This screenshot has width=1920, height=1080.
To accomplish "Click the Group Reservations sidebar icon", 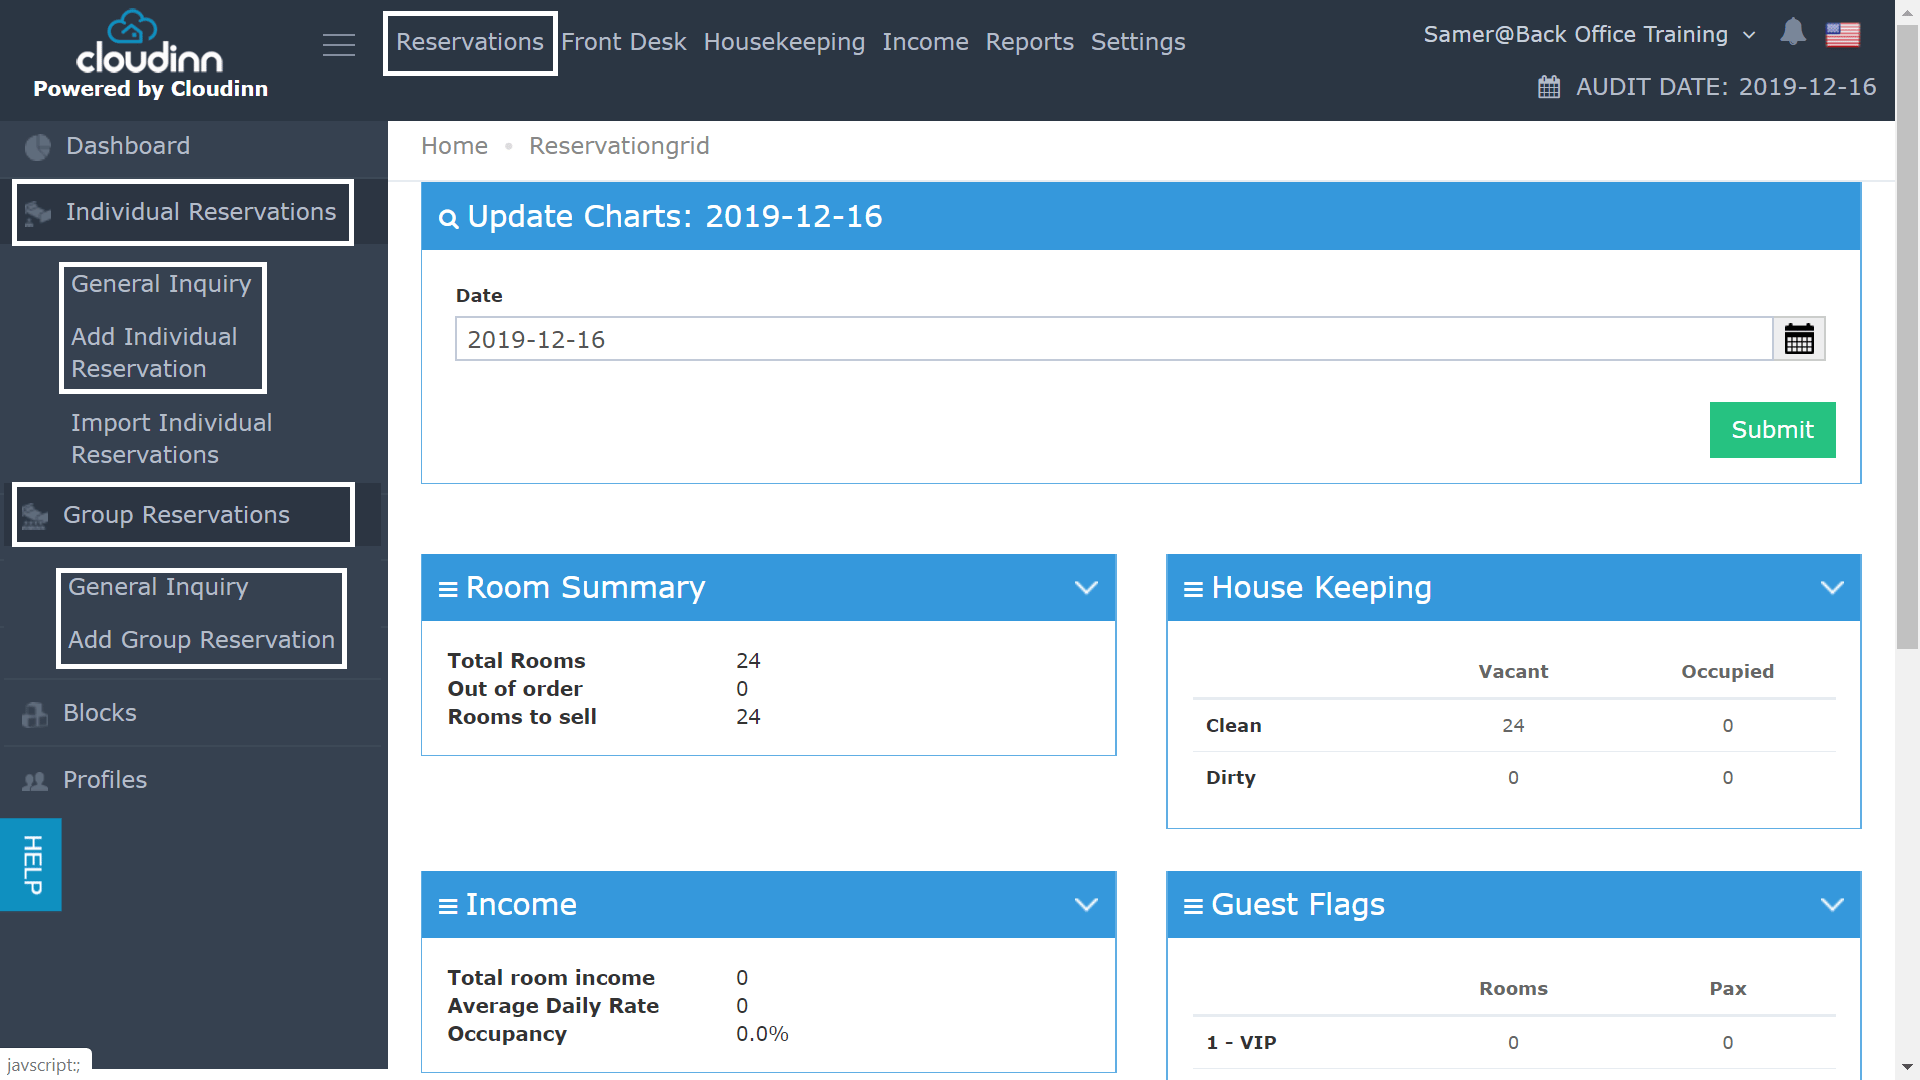I will pos(35,516).
